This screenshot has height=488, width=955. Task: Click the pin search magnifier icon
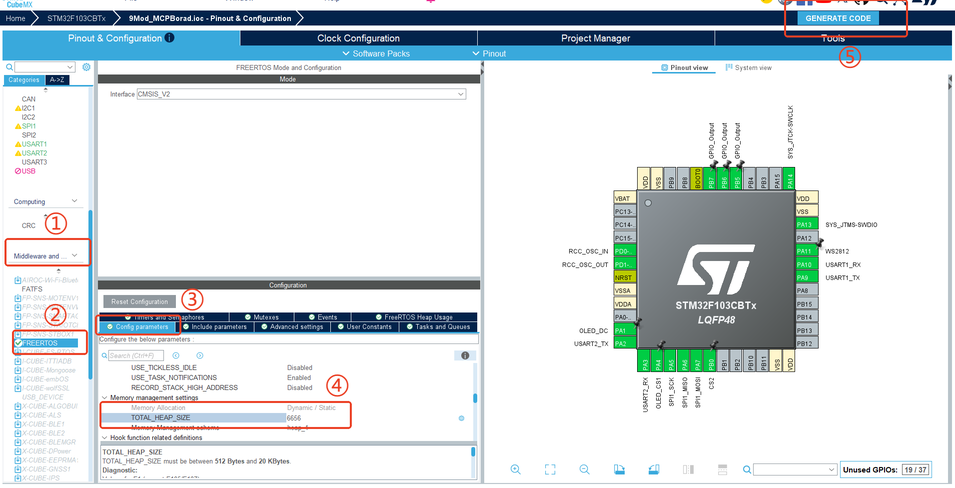[747, 469]
